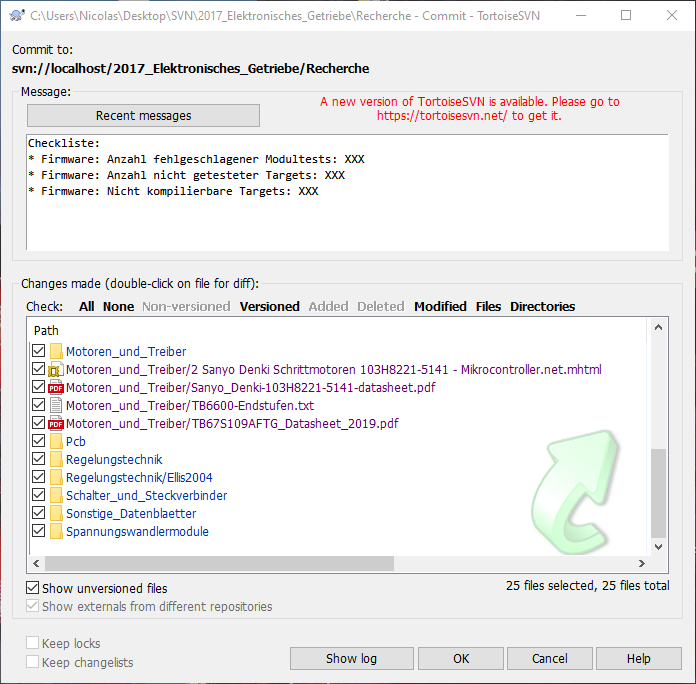Click the '25 files selected, 25 files total' status
The image size is (696, 684).
[x=588, y=585]
